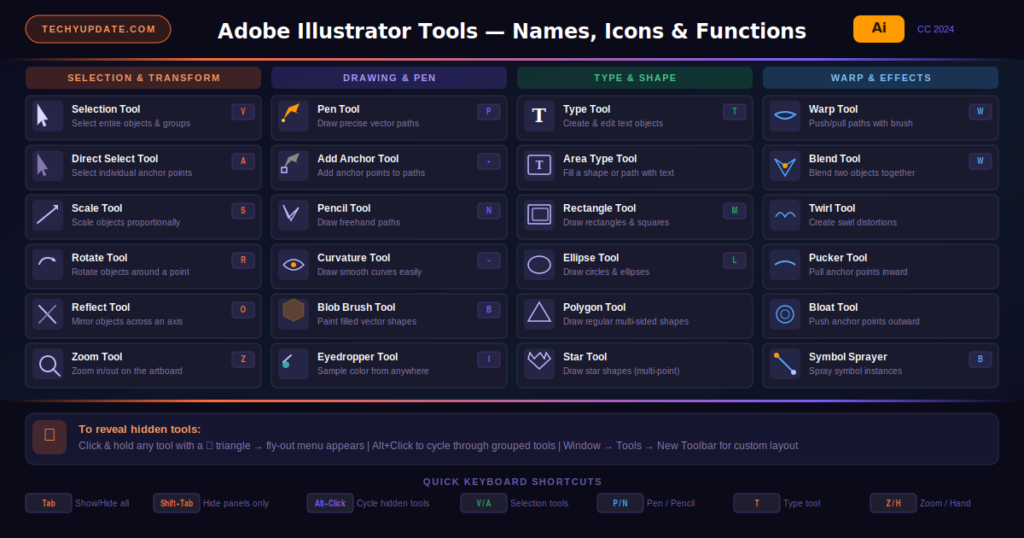Click the Blob Brush Tool icon
Image resolution: width=1024 pixels, height=538 pixels.
coord(293,315)
